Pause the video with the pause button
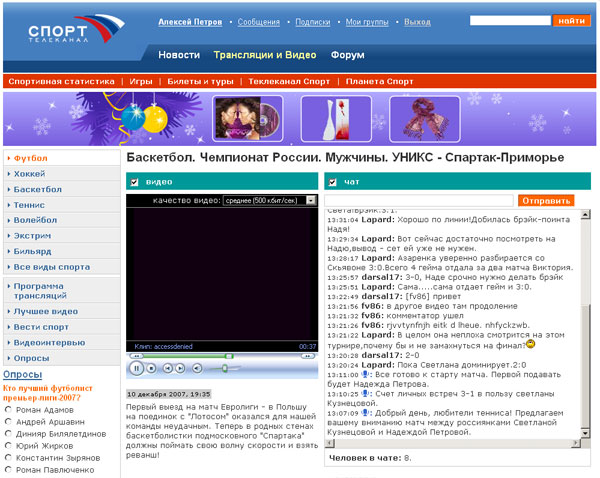Image resolution: width=600 pixels, height=478 pixels. (137, 368)
